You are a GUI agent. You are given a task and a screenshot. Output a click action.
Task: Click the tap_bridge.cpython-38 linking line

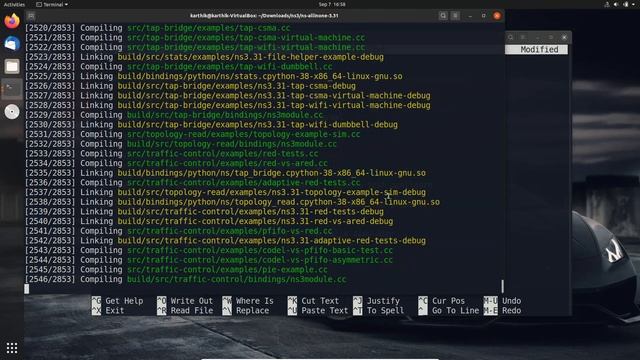(x=225, y=173)
